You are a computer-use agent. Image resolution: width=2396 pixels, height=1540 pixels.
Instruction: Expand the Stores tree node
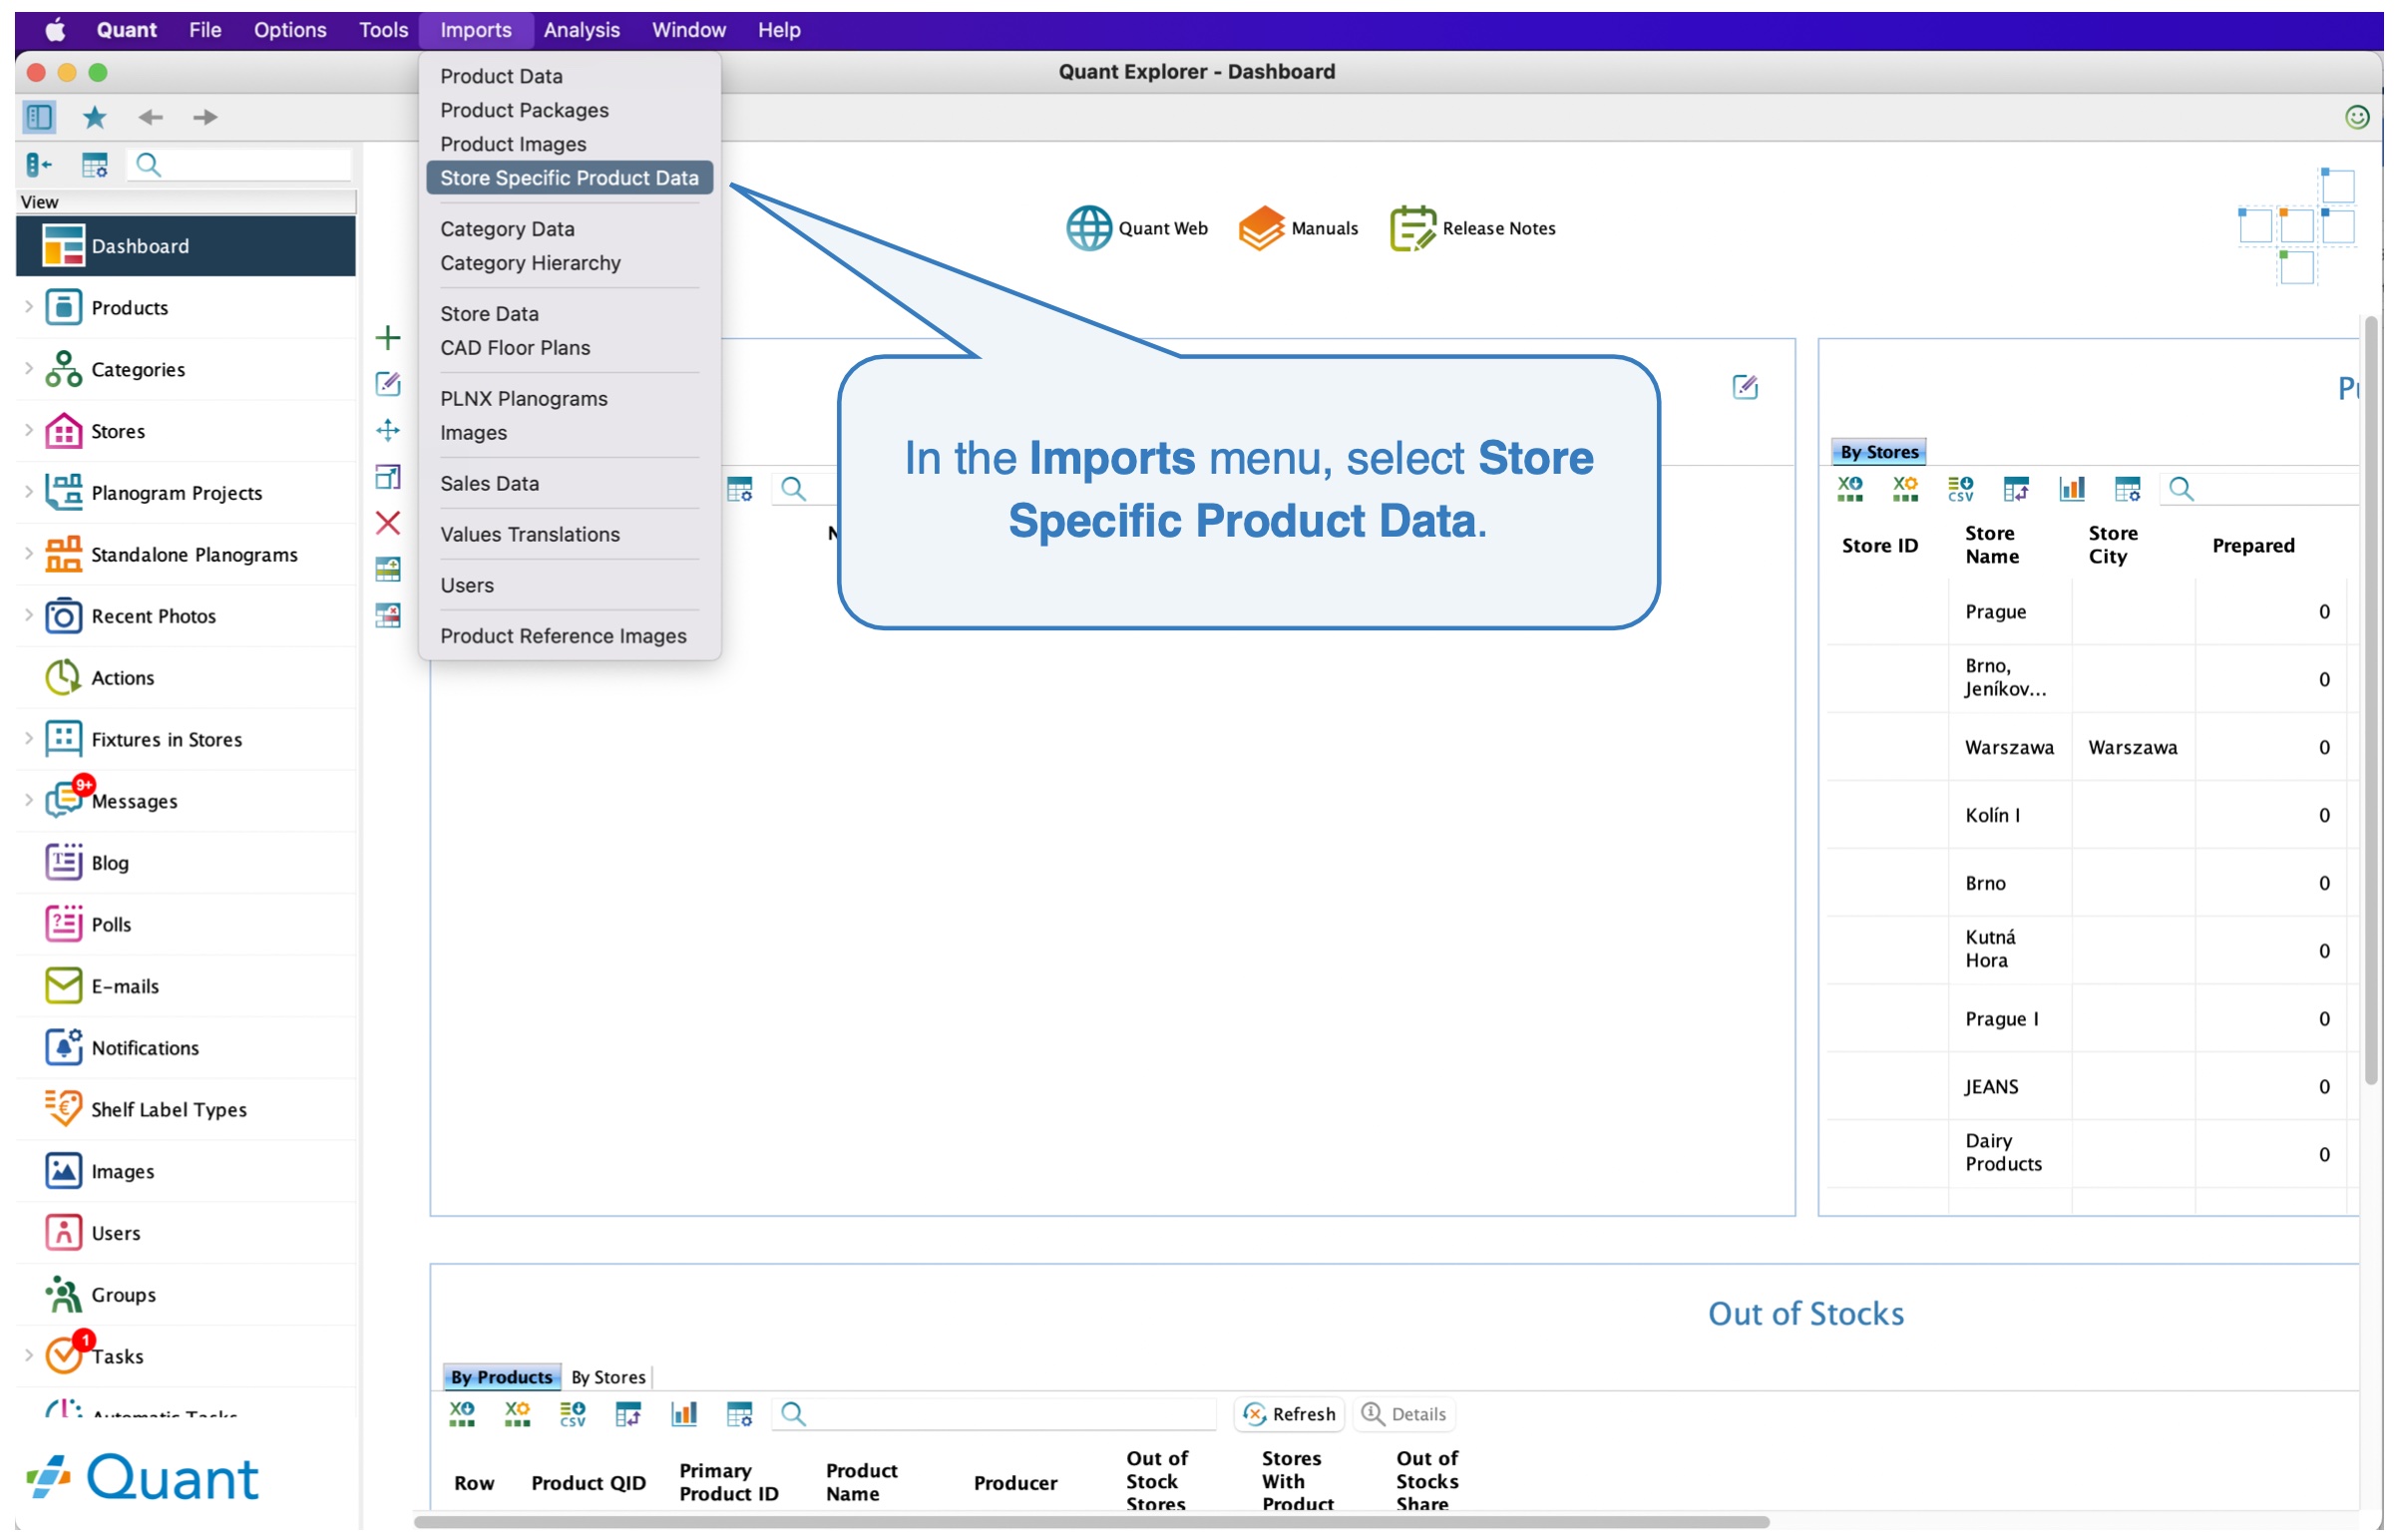coord(29,431)
